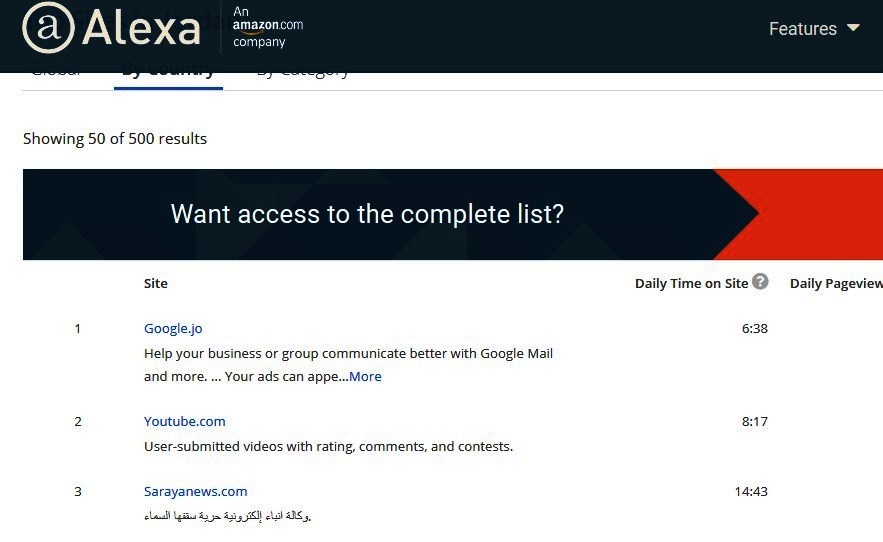
Task: Click the Youtube.com description text
Action: 328,446
